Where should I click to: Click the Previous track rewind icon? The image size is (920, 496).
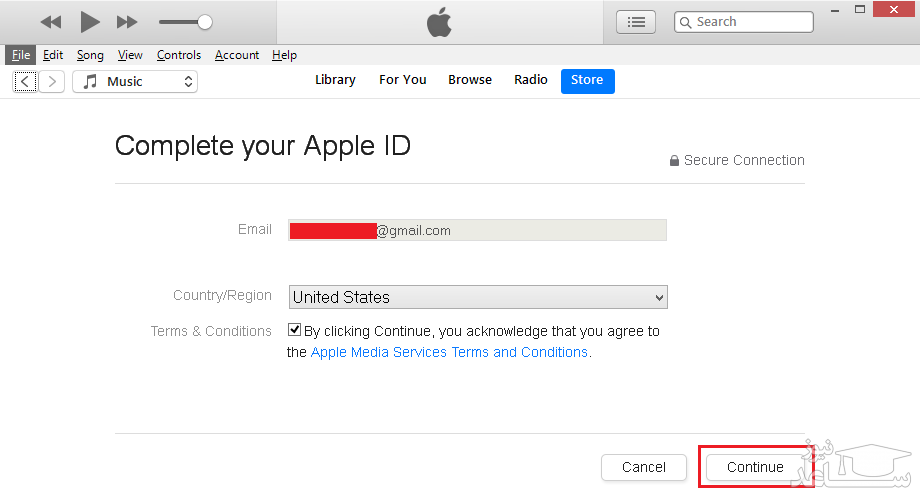(x=51, y=22)
